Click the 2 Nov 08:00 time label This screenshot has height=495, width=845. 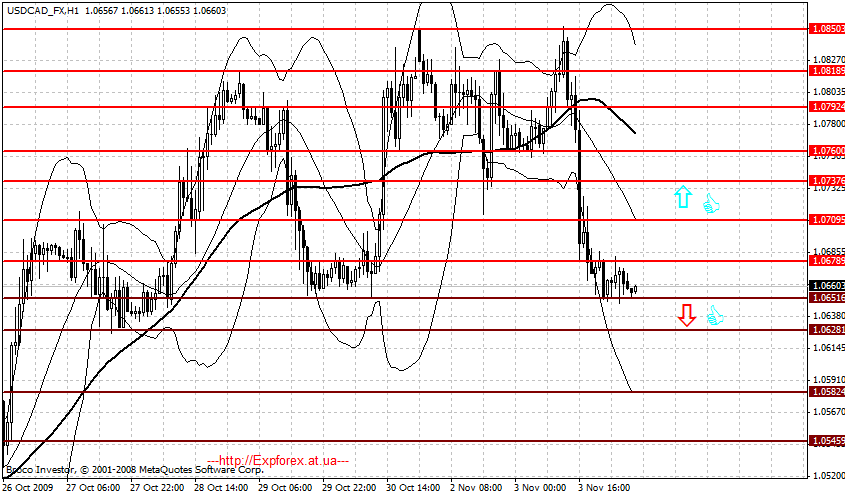point(476,487)
